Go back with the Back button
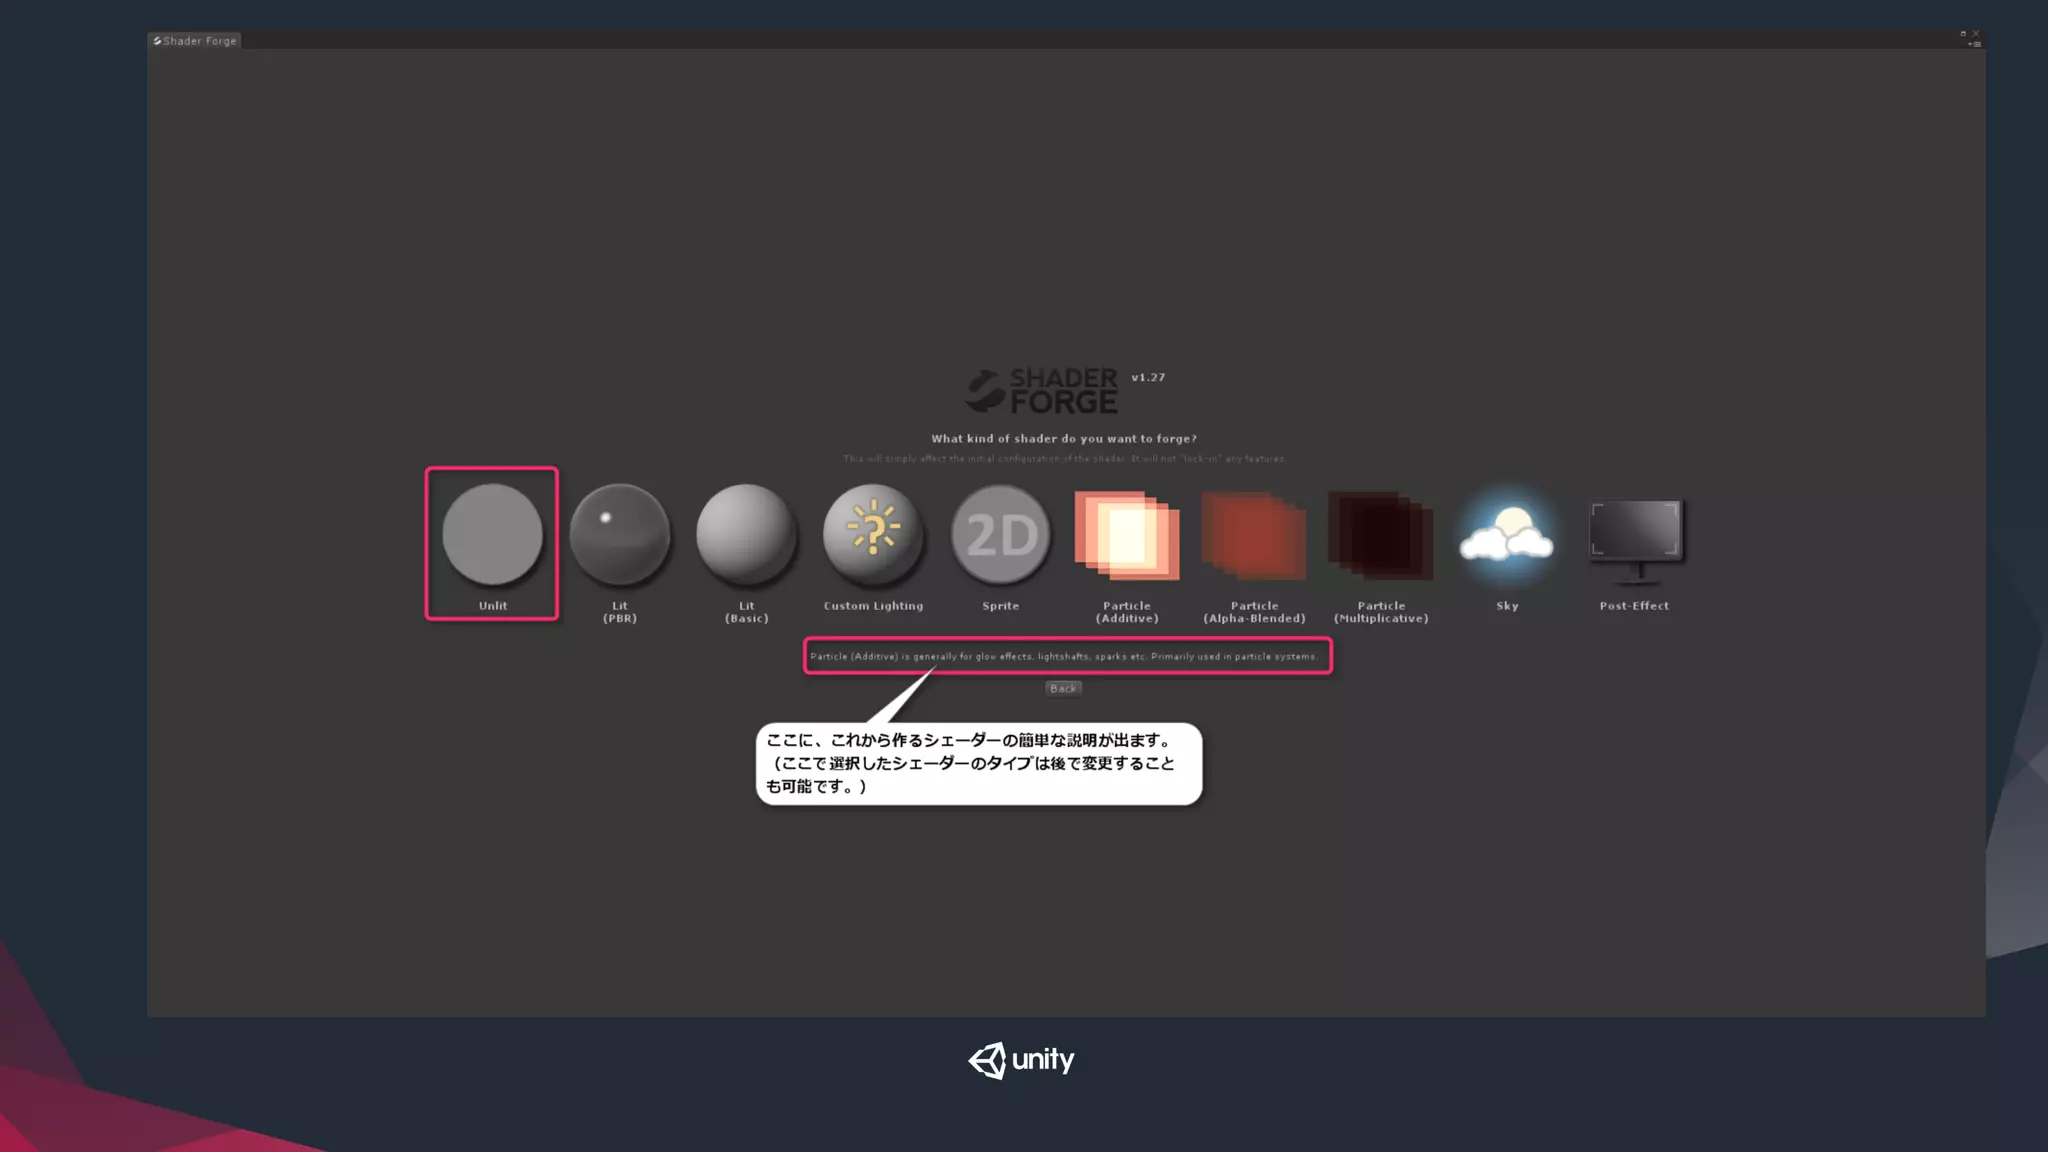 [1063, 688]
